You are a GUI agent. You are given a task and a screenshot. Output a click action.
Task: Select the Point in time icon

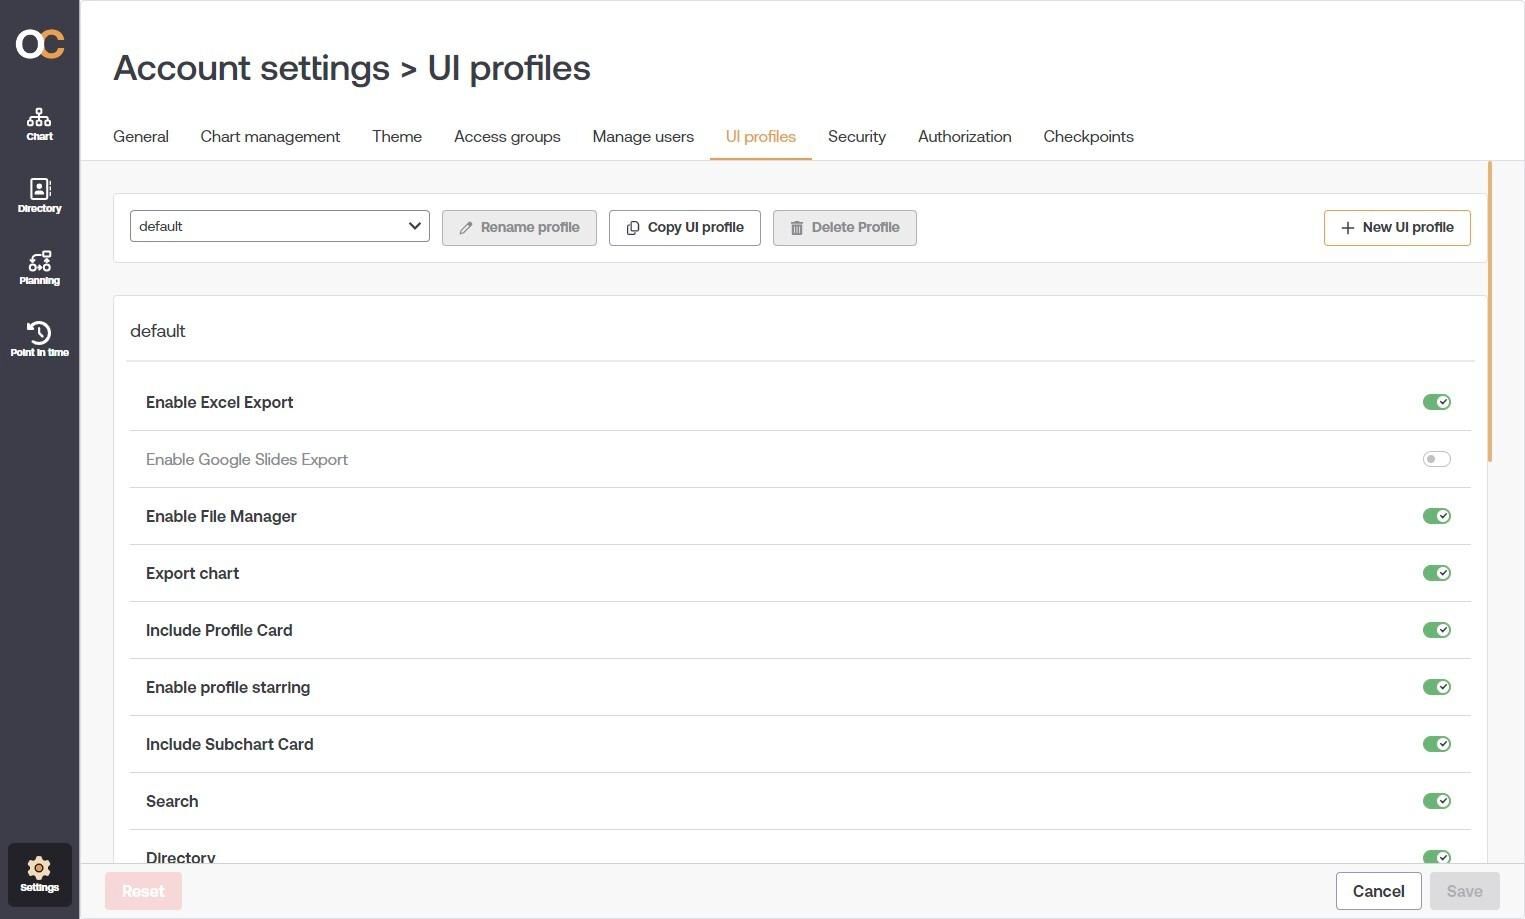39,338
